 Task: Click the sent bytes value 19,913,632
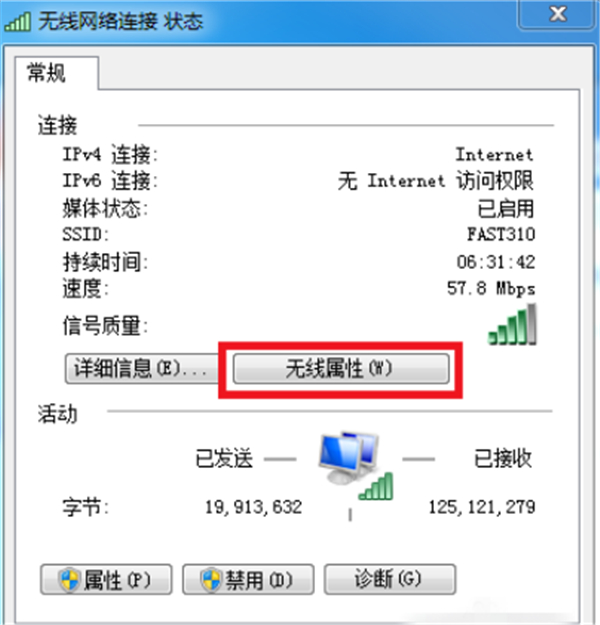coord(254,507)
